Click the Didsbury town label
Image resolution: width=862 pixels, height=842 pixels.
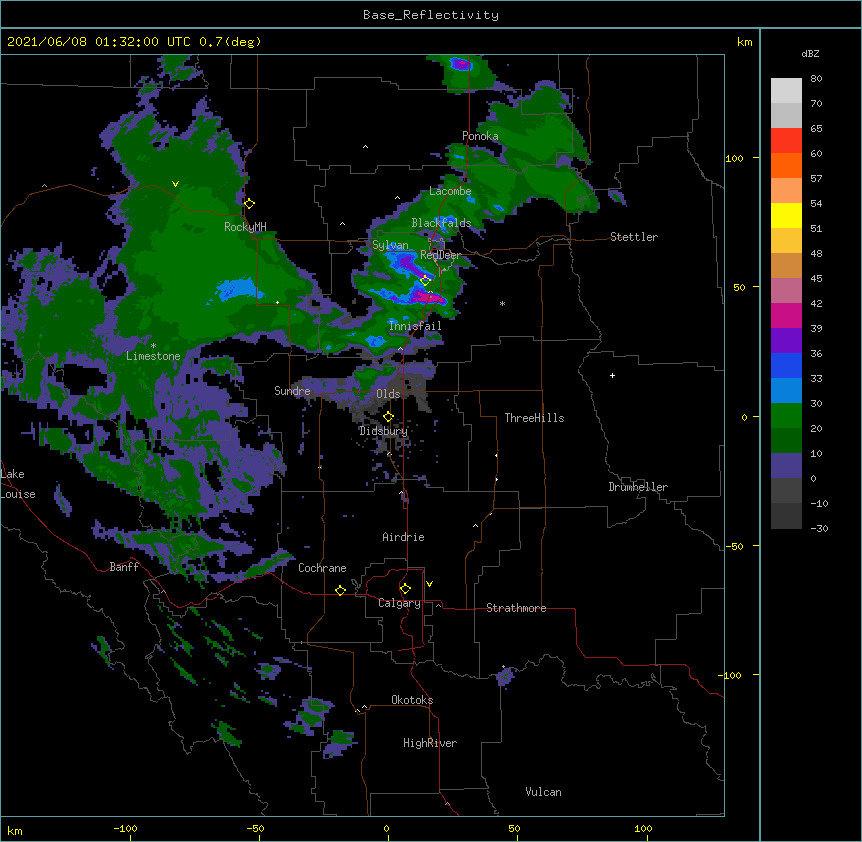384,431
